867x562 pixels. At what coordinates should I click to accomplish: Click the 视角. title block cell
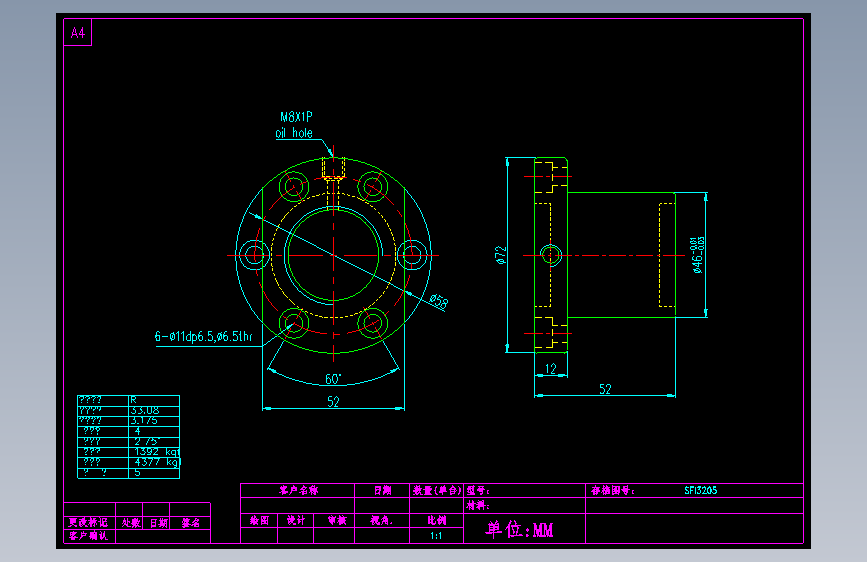click(382, 520)
